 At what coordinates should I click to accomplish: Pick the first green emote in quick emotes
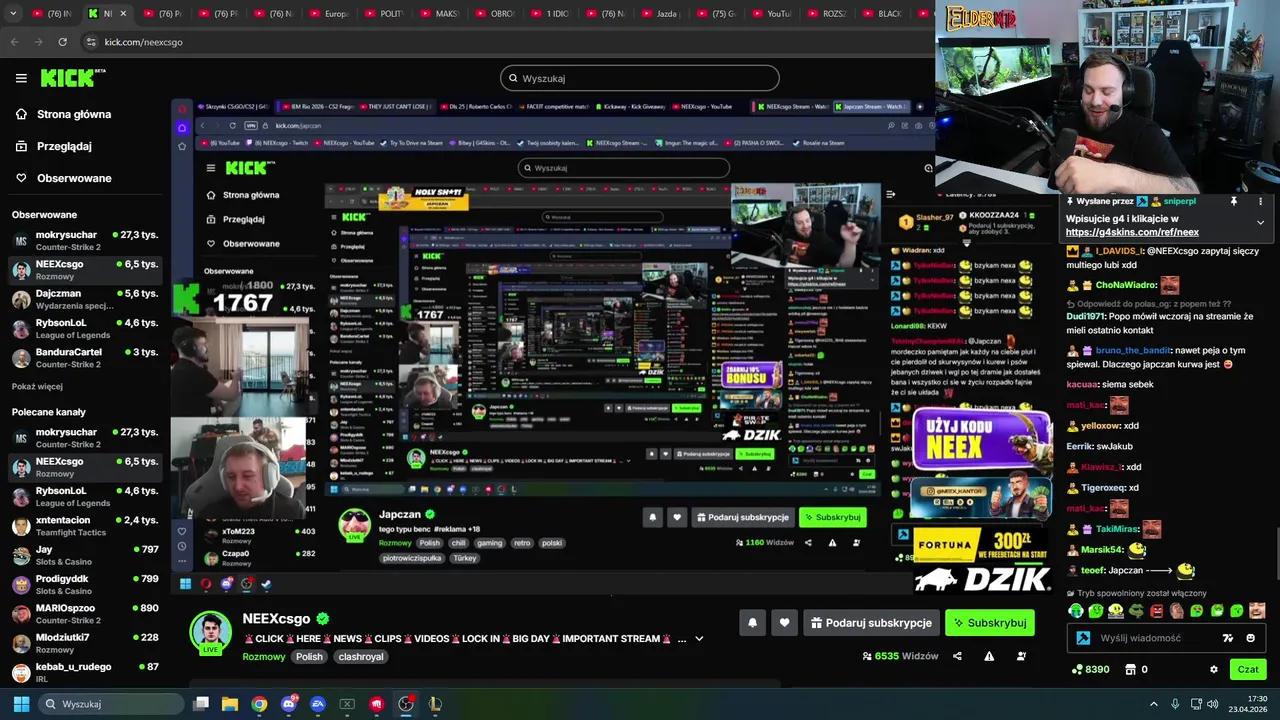coord(1076,611)
